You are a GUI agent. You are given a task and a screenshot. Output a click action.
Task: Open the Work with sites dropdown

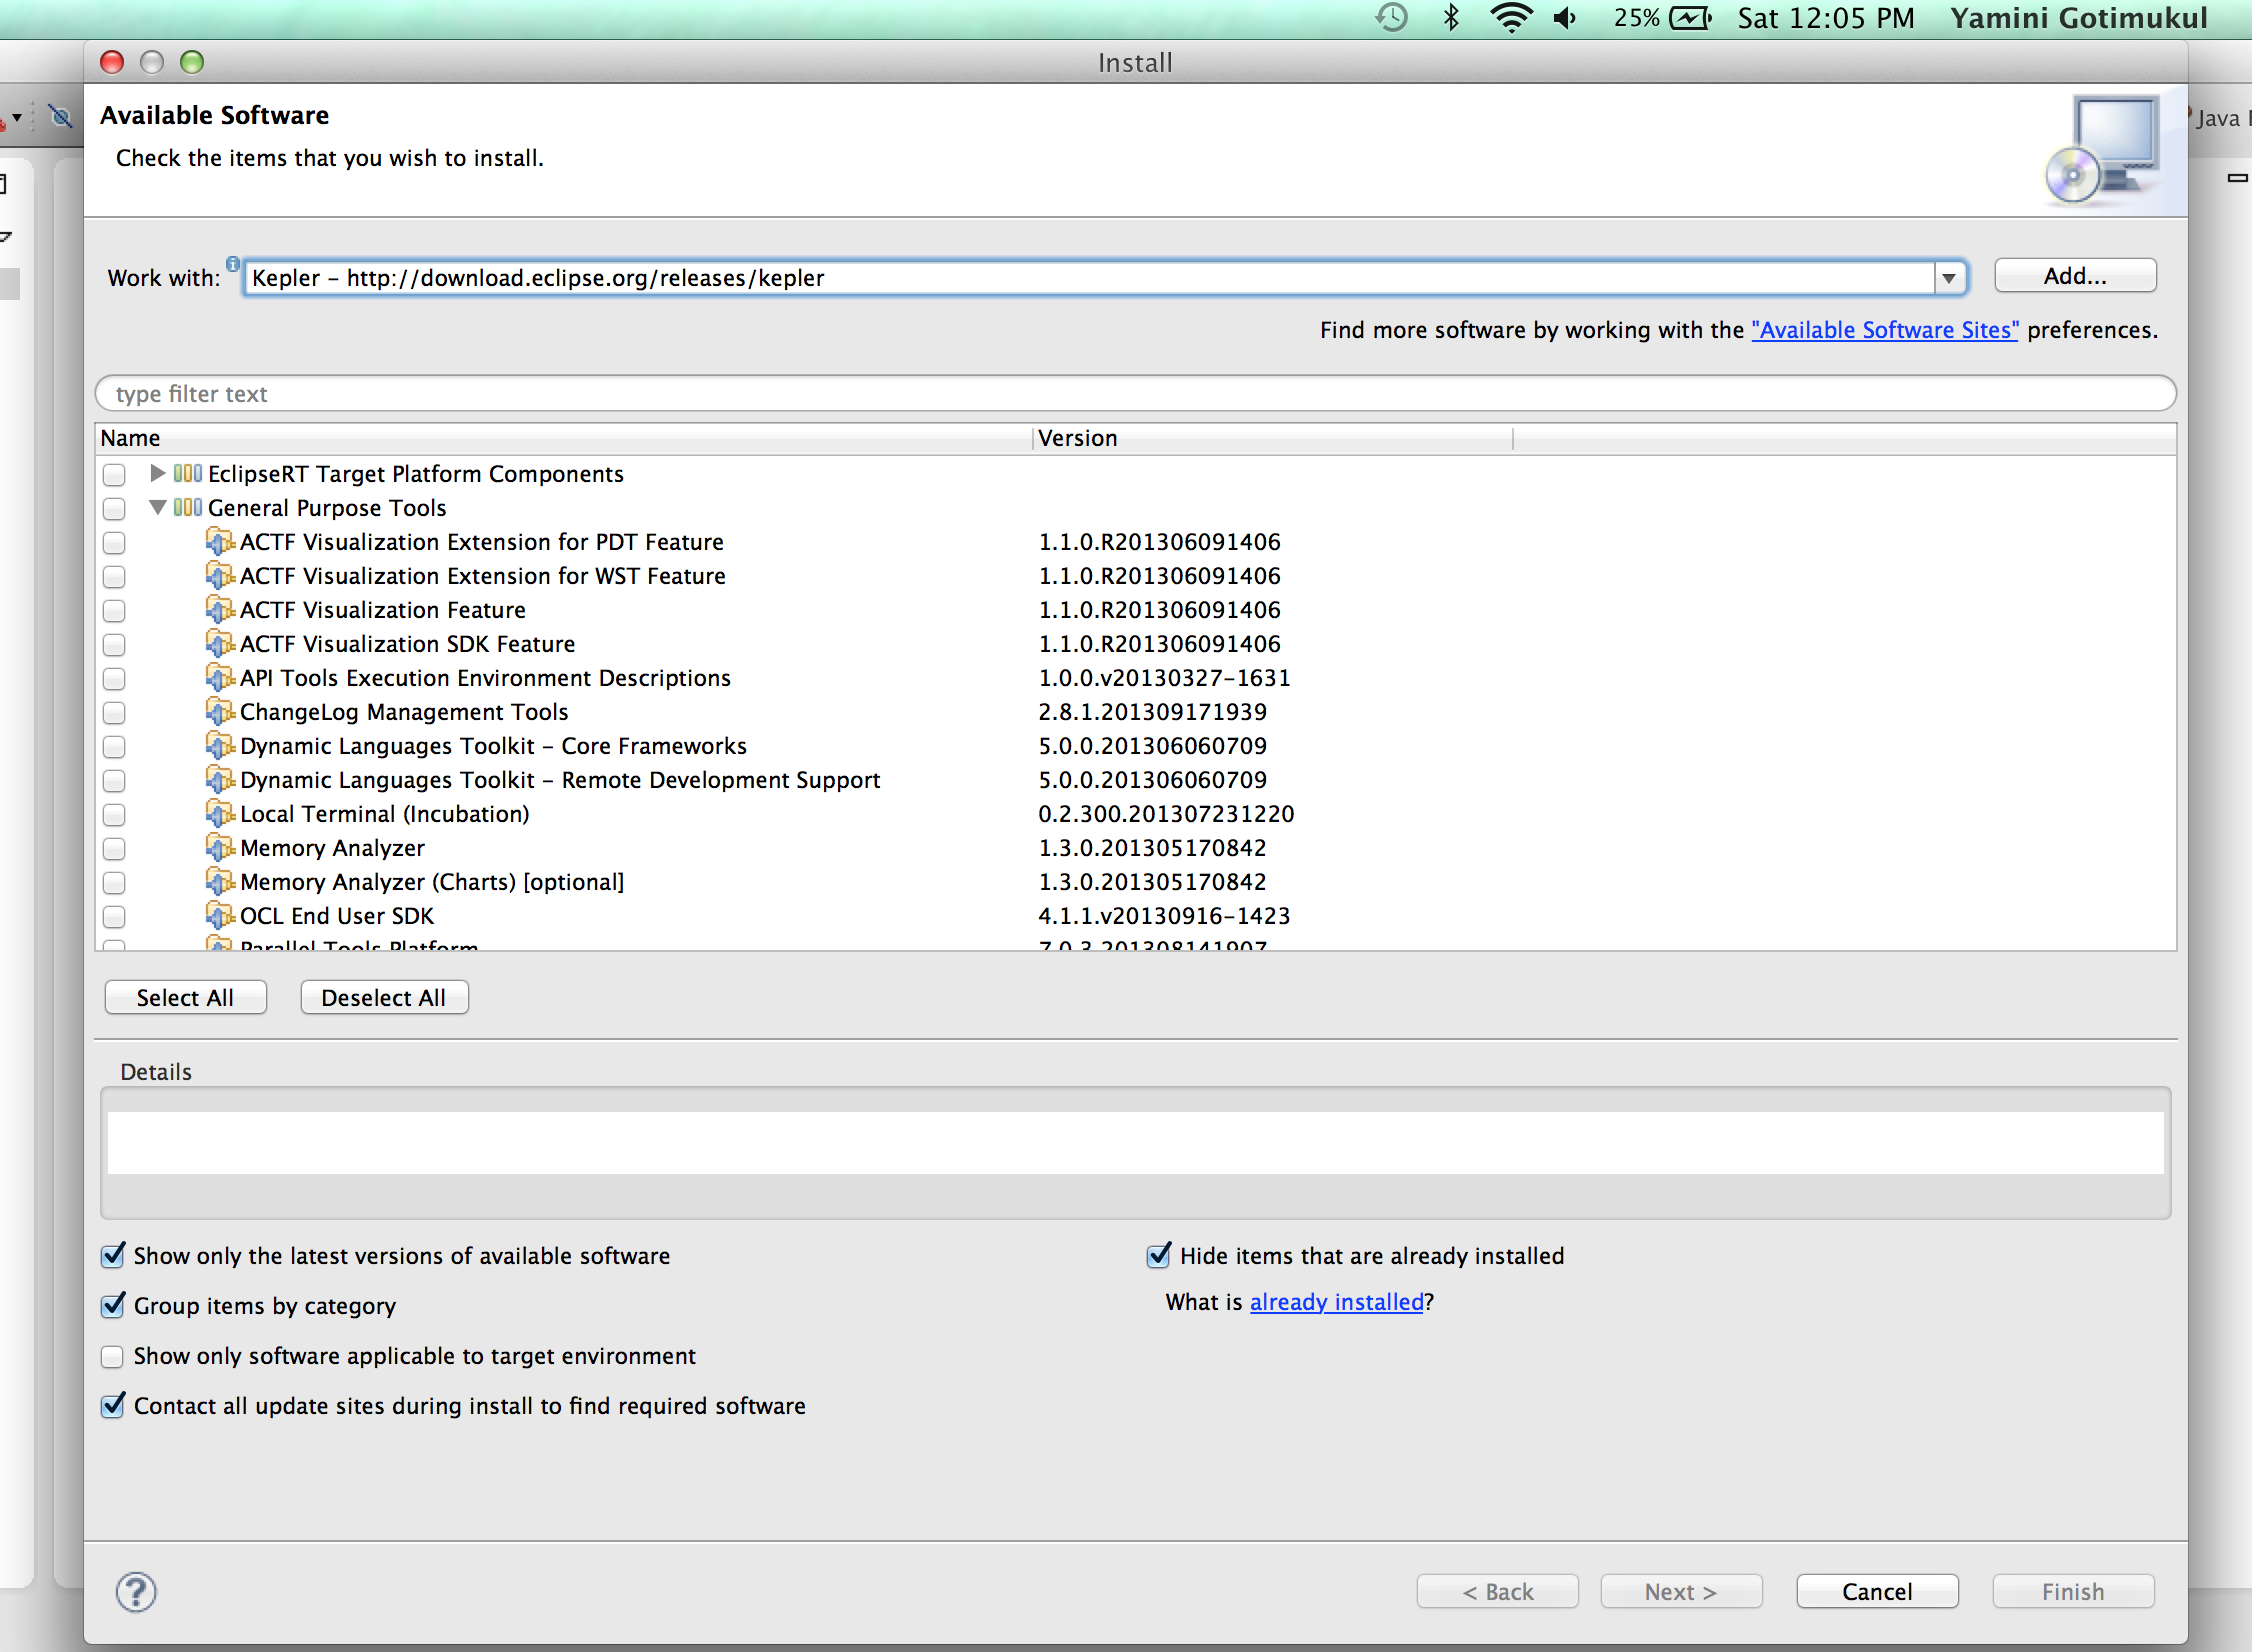tap(1948, 278)
